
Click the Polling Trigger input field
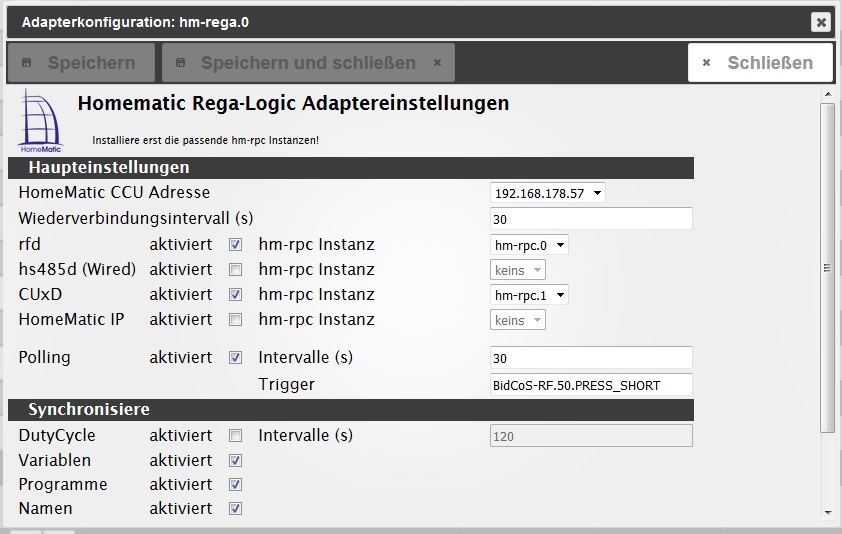[591, 385]
